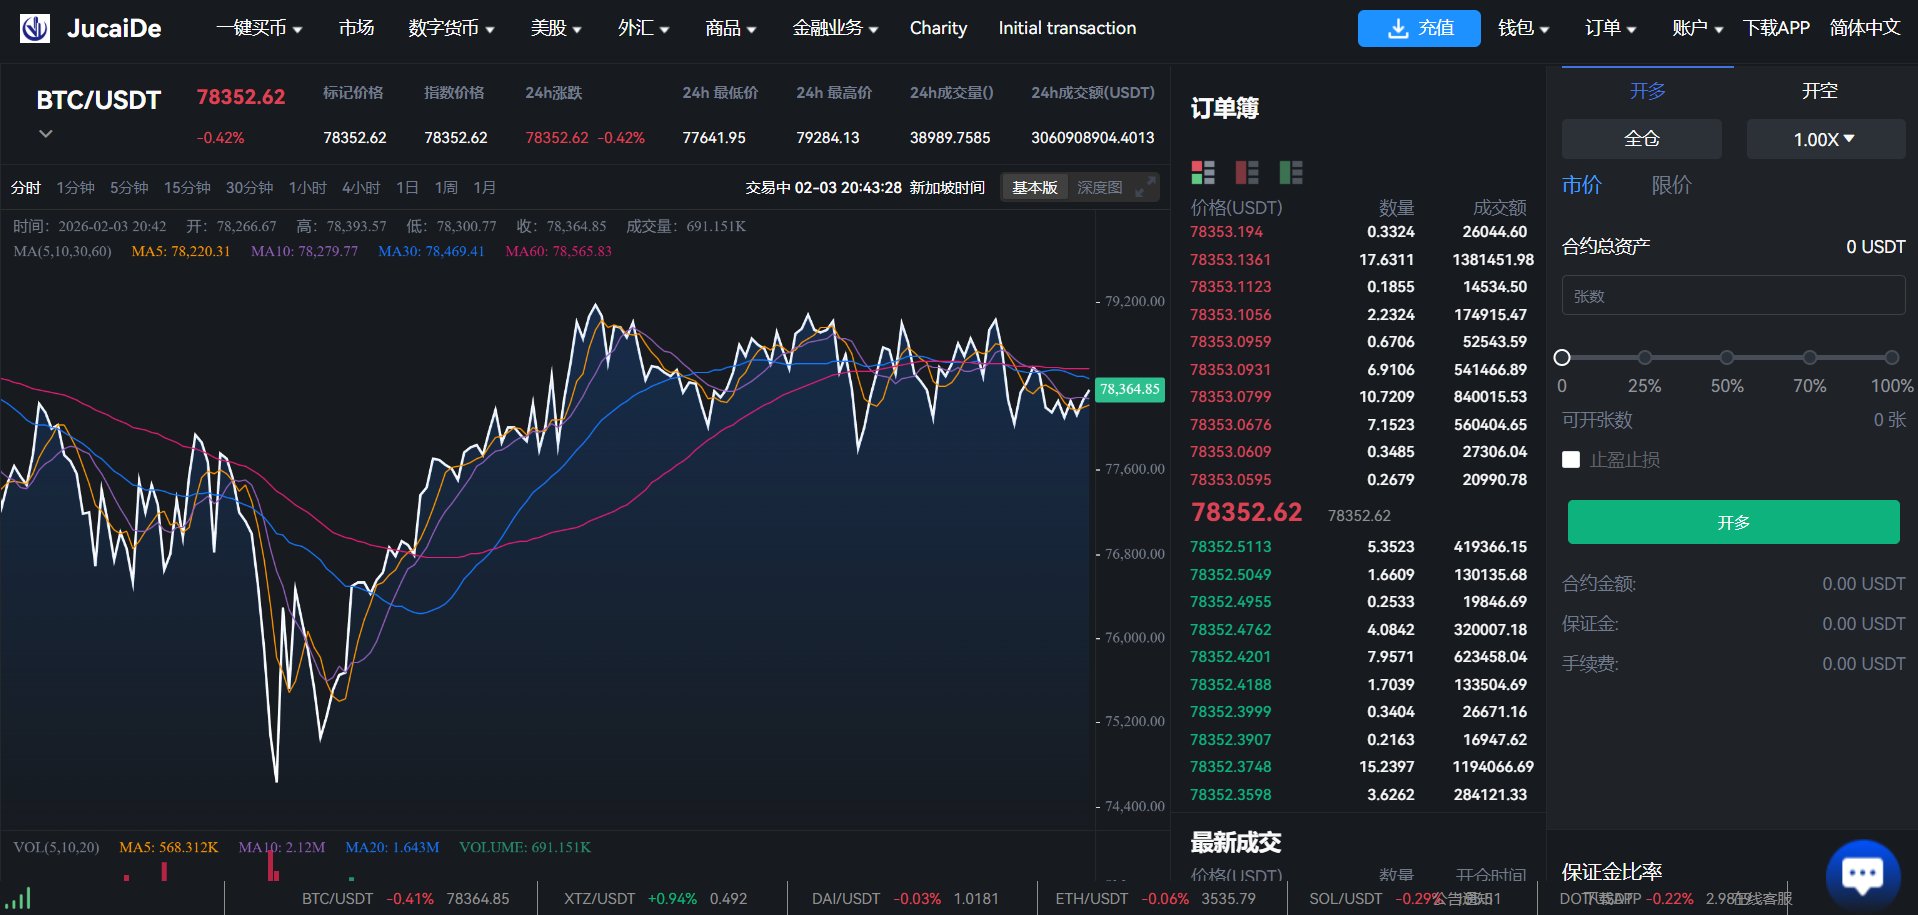Open the 数字货币 dropdown menu

(451, 28)
